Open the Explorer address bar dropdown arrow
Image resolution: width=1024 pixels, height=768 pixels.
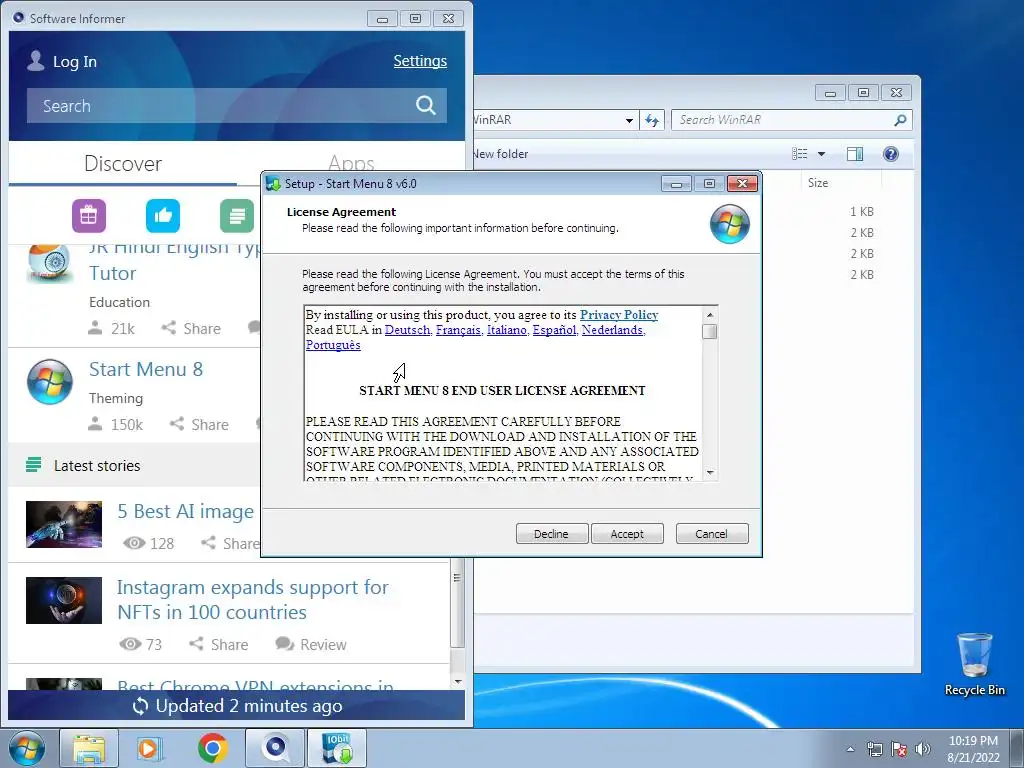629,120
